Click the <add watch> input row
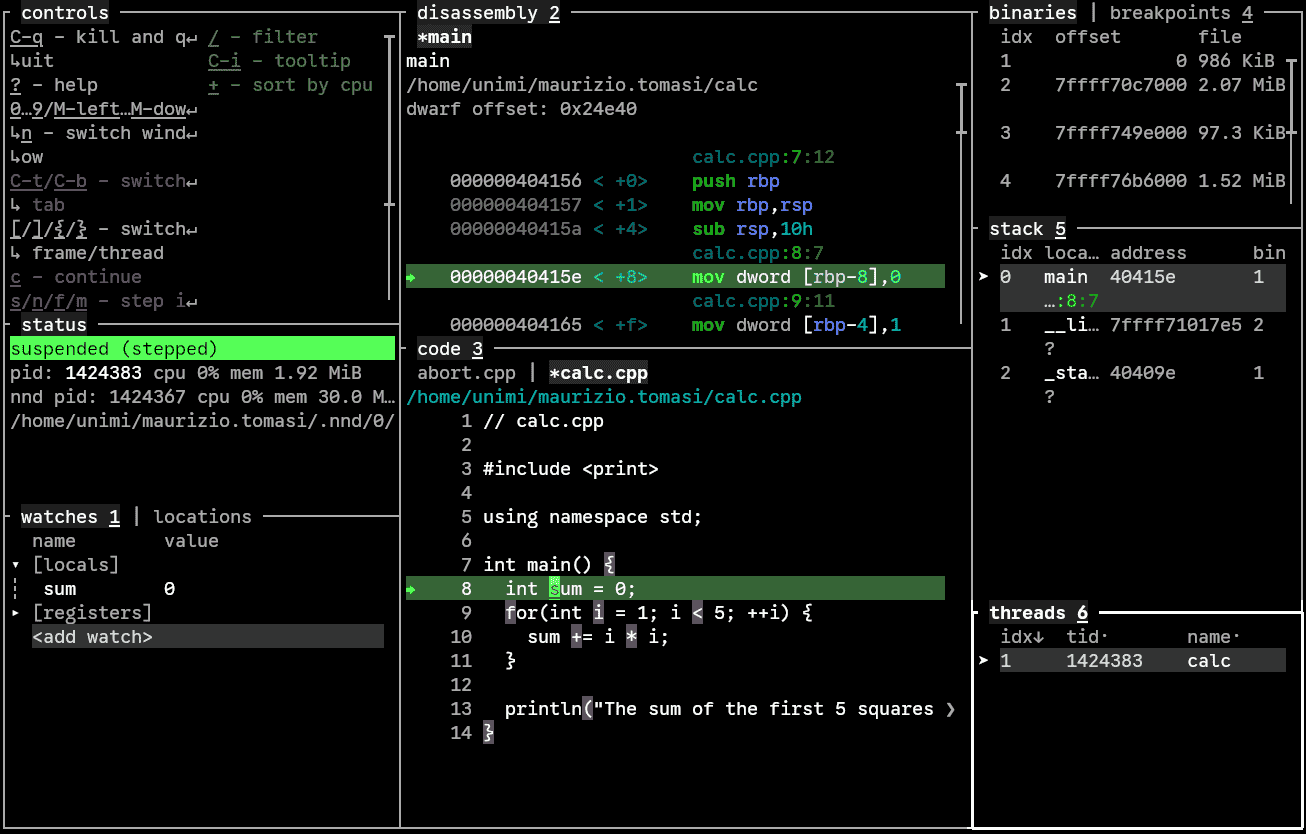 (207, 637)
